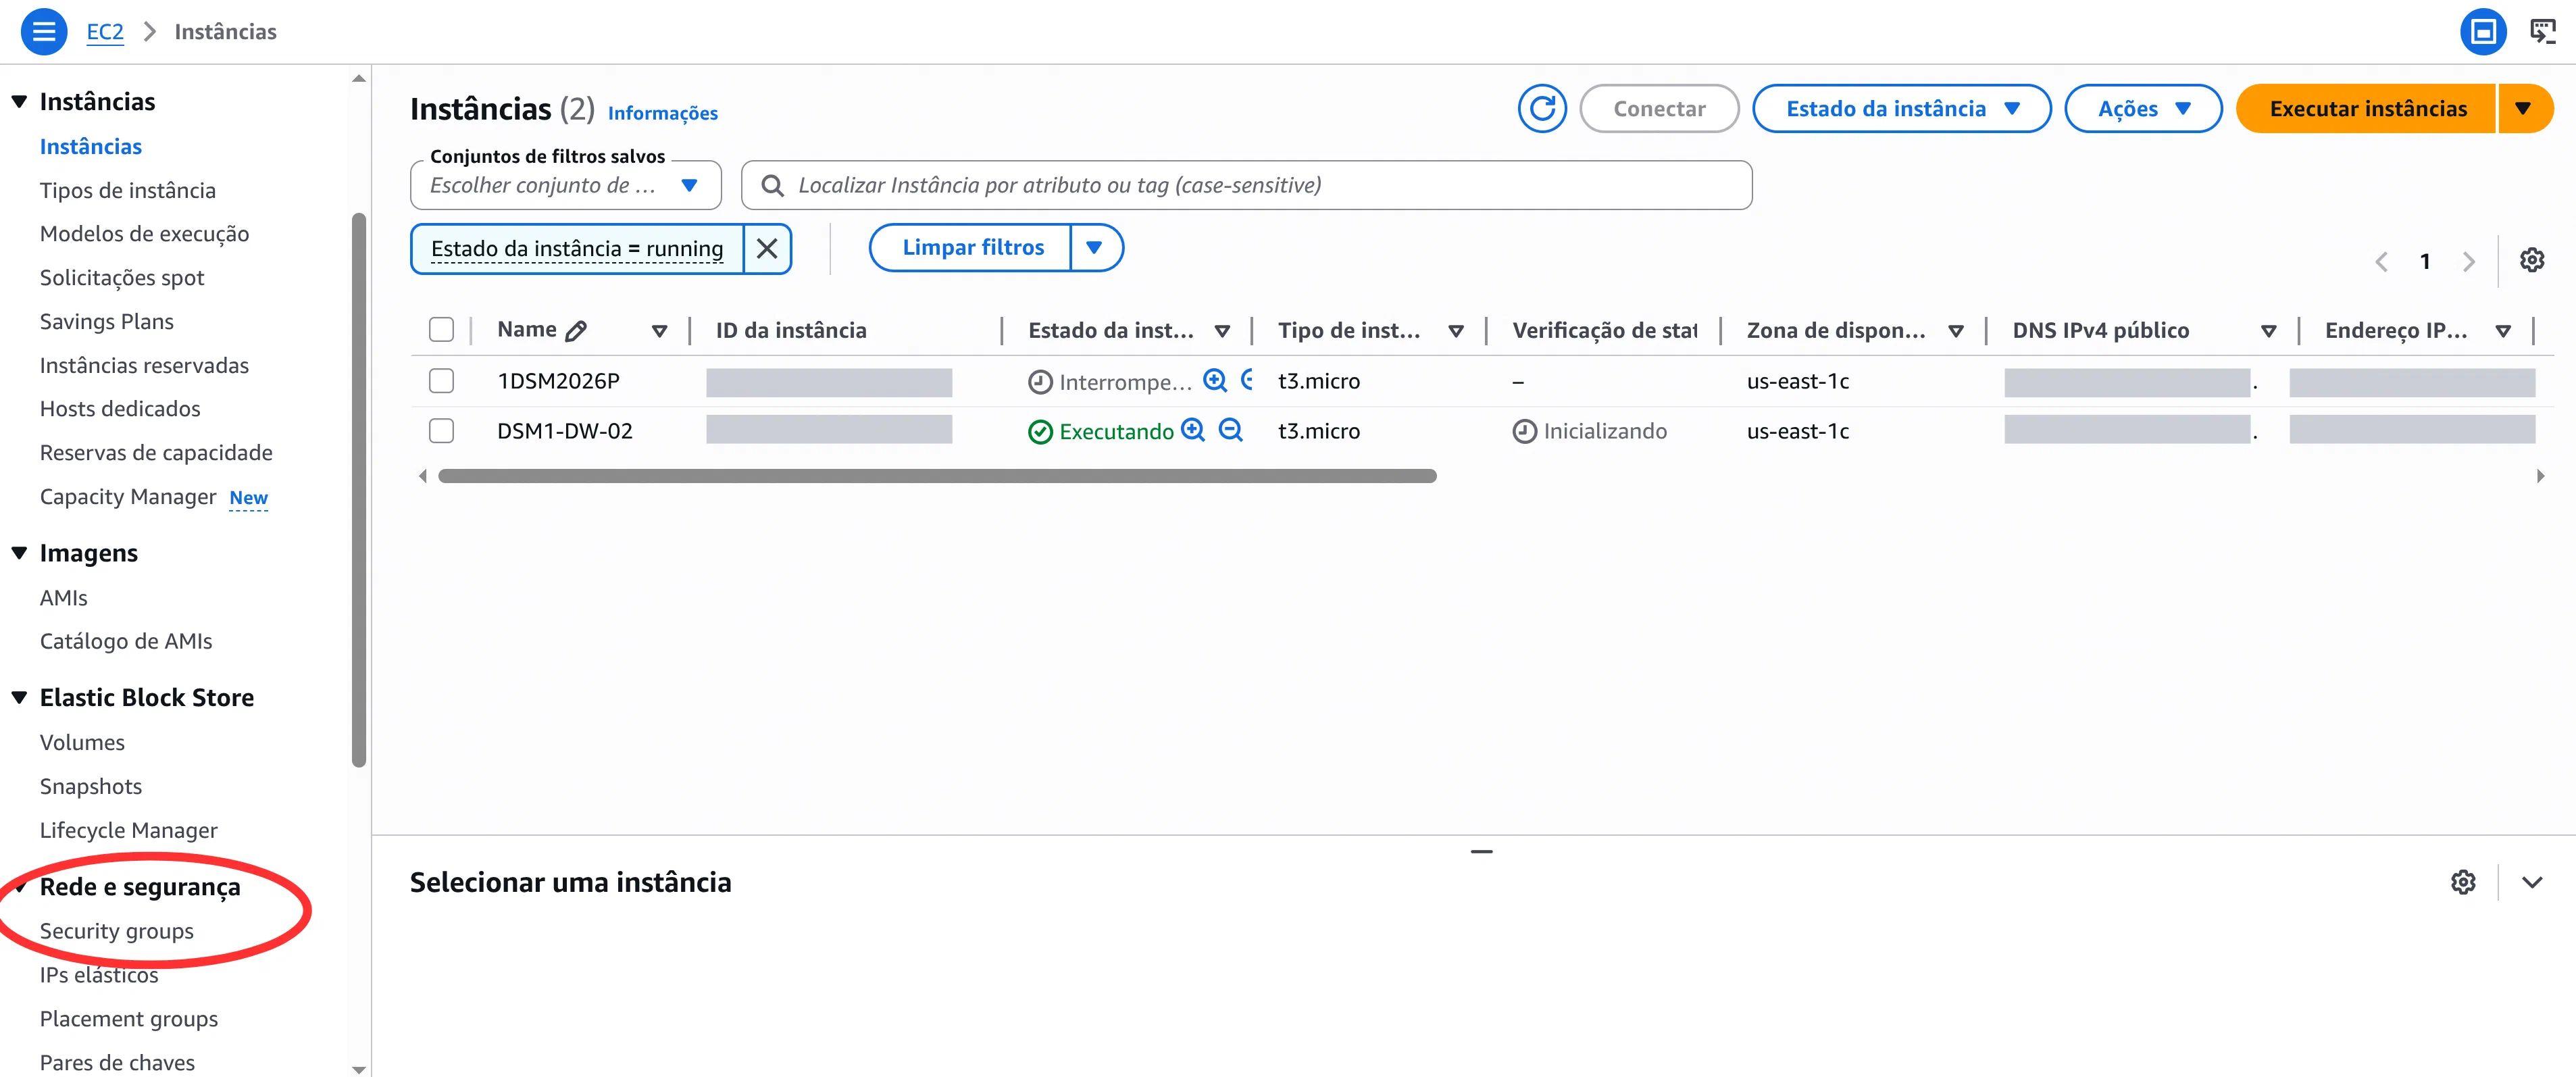
Task: Click the Conectar button
Action: pyautogui.click(x=1659, y=108)
